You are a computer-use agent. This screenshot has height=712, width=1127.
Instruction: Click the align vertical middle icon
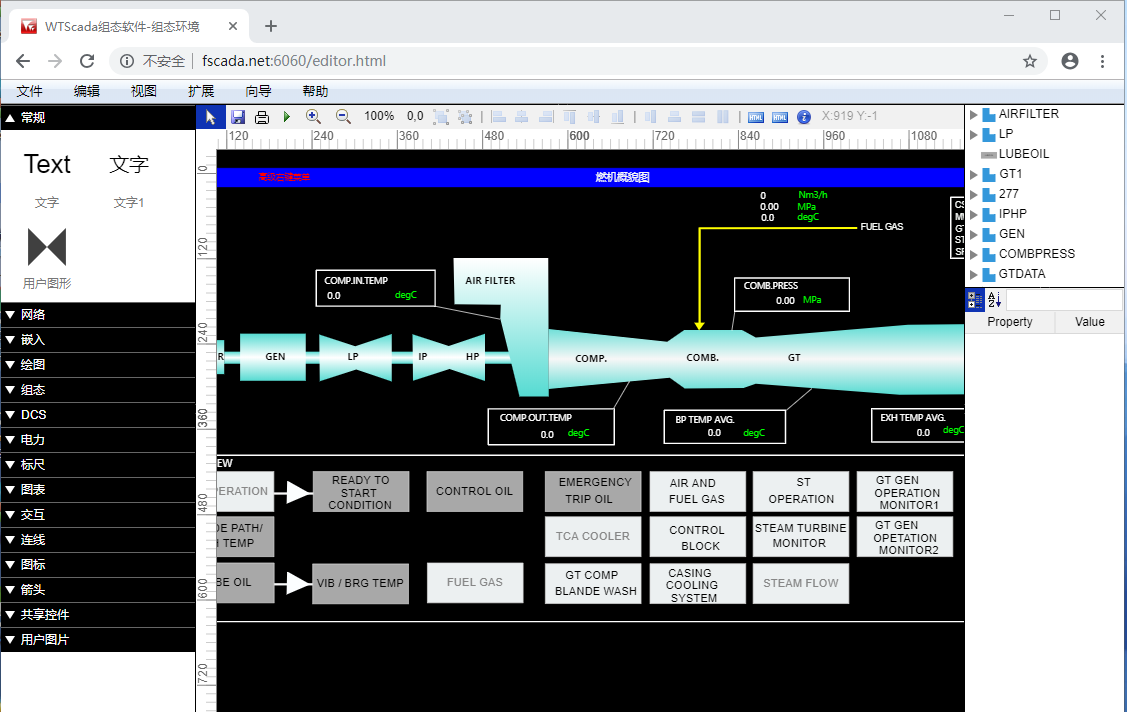(594, 116)
